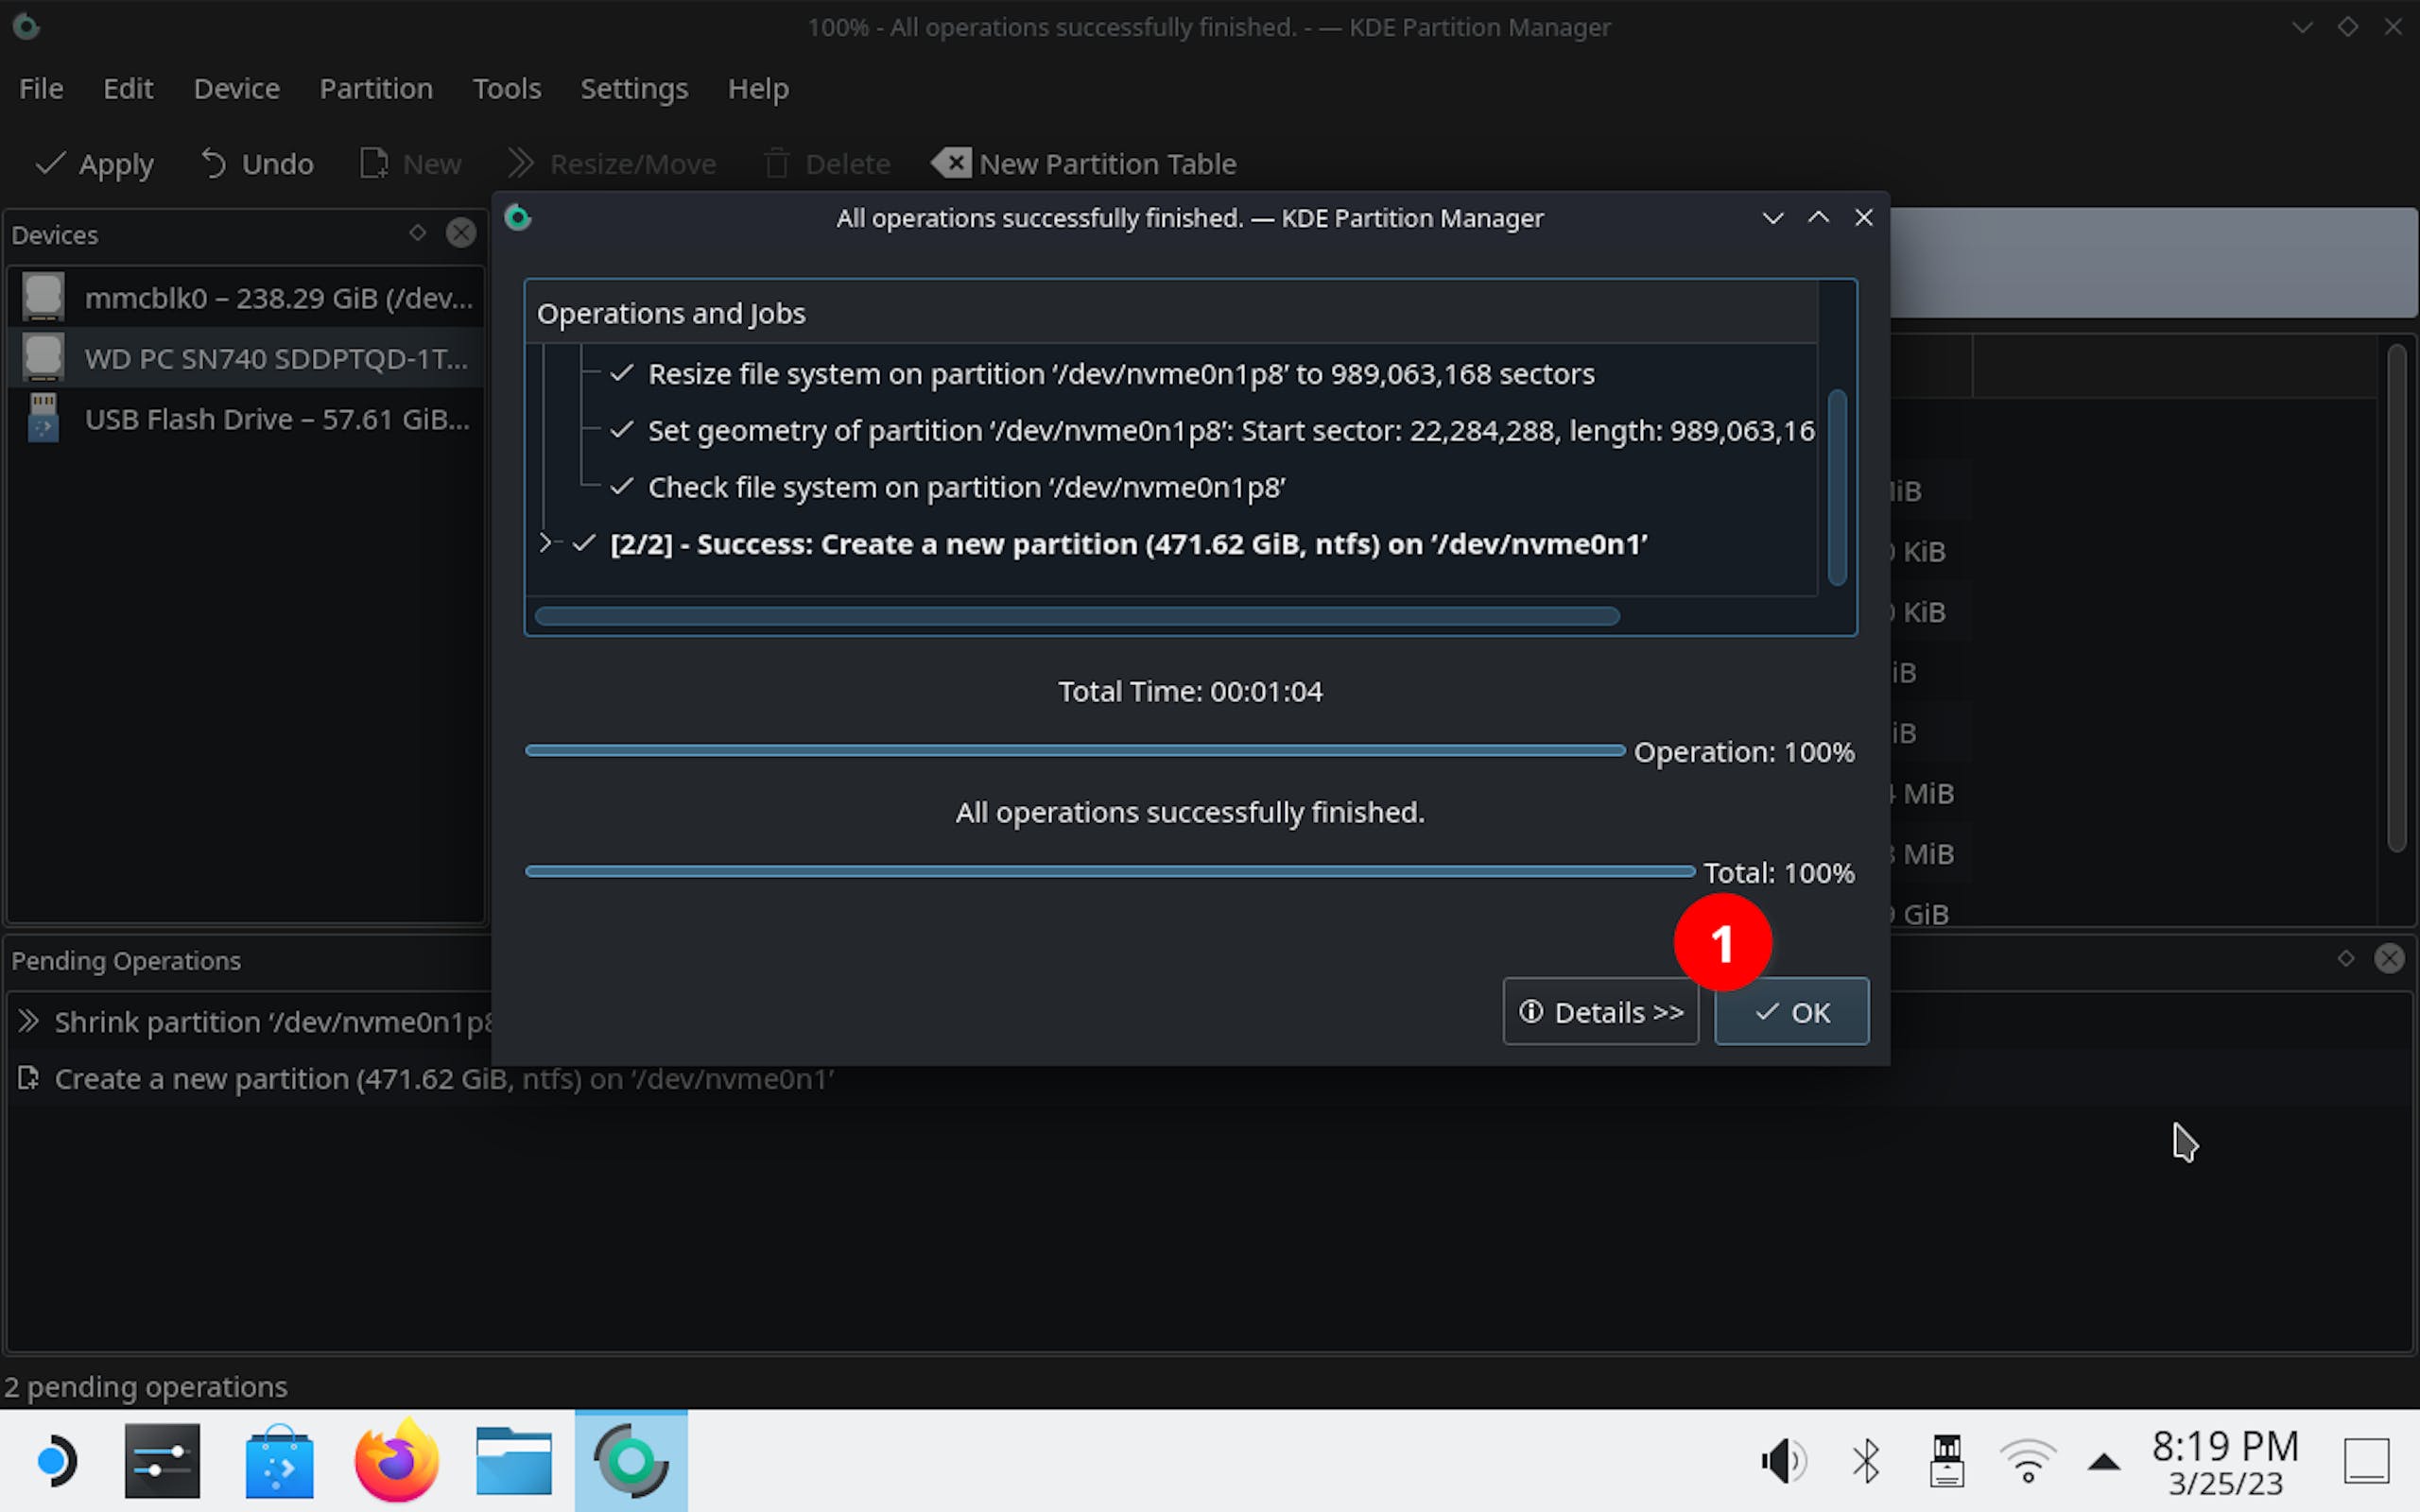Click the '2 pending operations' status text
The height and width of the screenshot is (1512, 2420).
click(x=146, y=1387)
